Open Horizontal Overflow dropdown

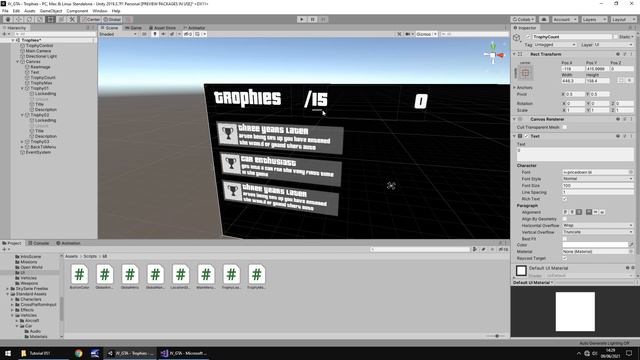(x=598, y=225)
